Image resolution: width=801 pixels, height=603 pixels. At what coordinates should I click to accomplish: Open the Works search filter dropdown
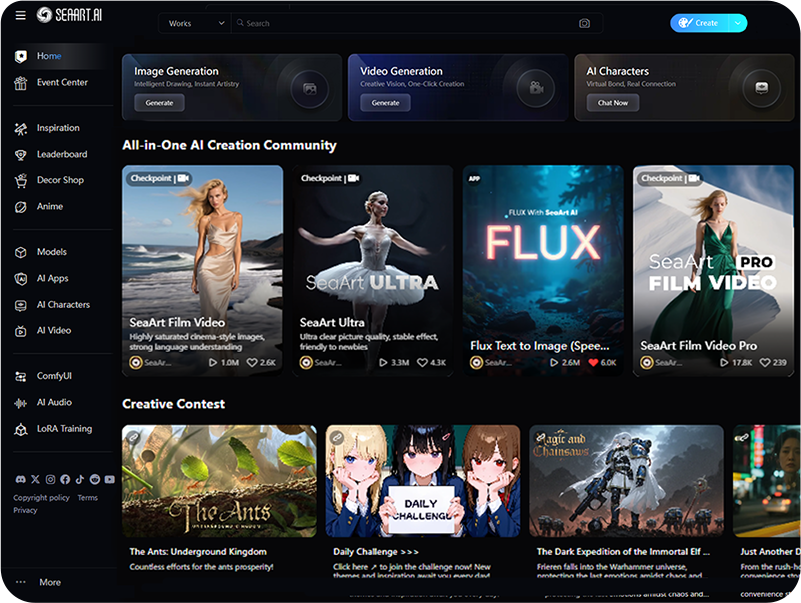tap(195, 23)
